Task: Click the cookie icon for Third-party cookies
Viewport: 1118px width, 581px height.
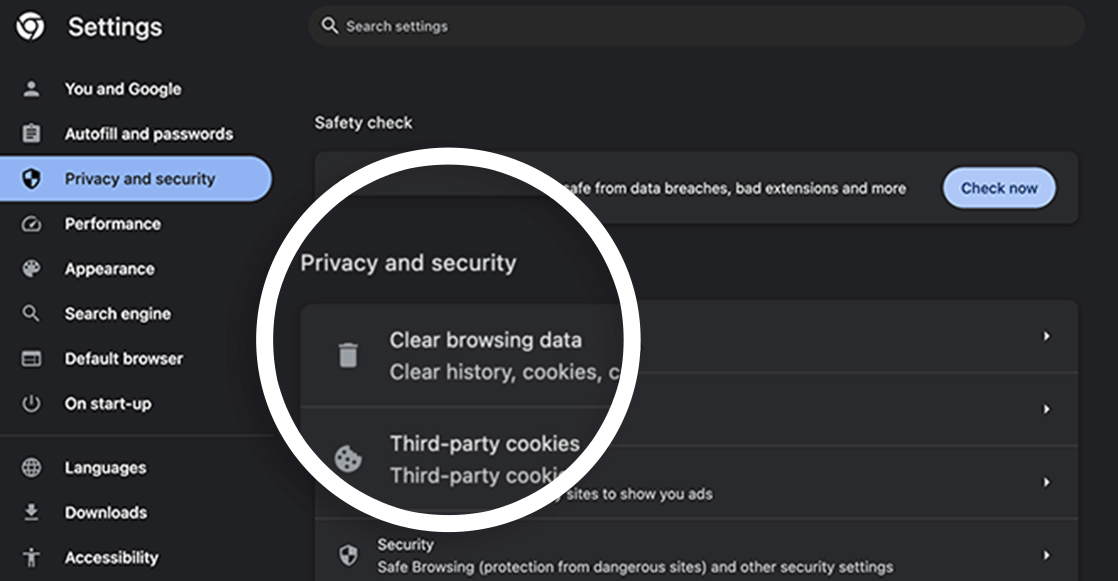Action: tap(348, 458)
